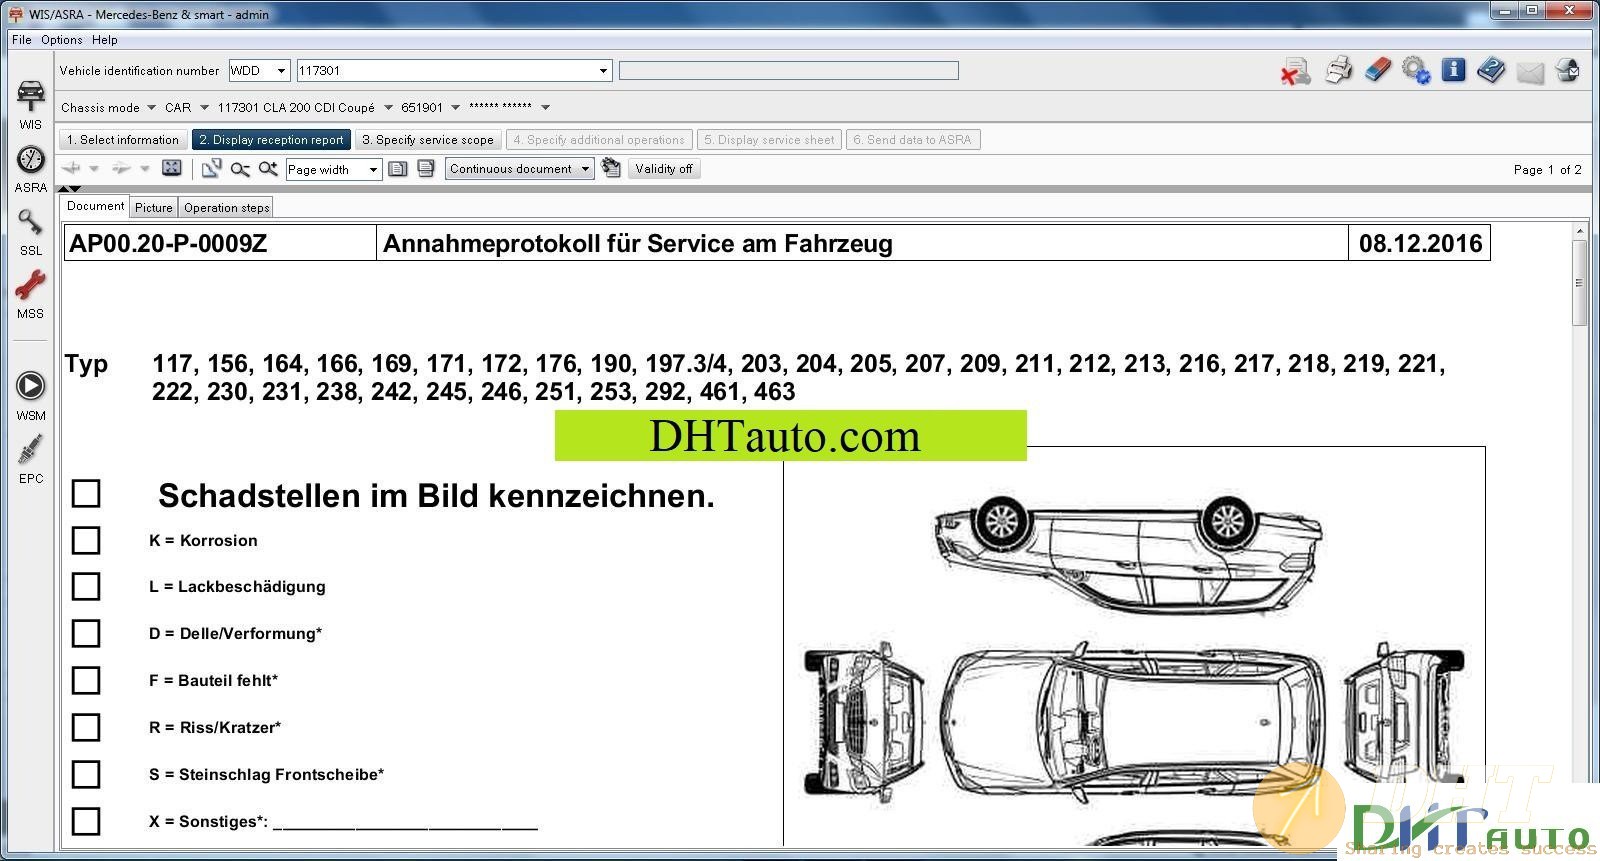Open the back arrow history dropdown
Image resolution: width=1600 pixels, height=861 pixels.
(x=94, y=169)
